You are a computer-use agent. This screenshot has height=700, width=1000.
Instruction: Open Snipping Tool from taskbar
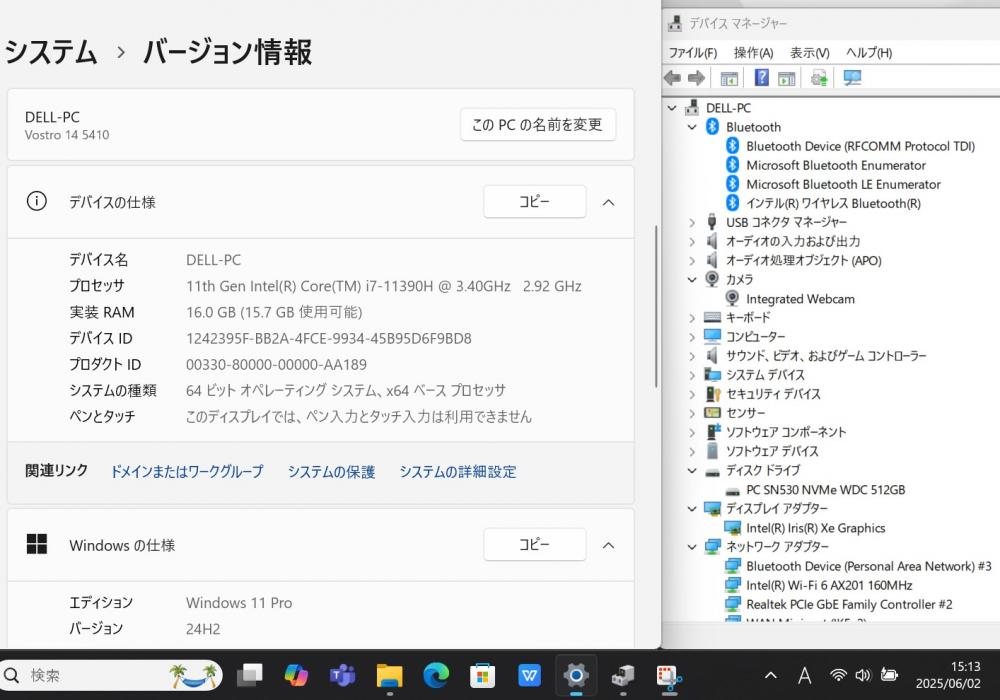coord(669,678)
